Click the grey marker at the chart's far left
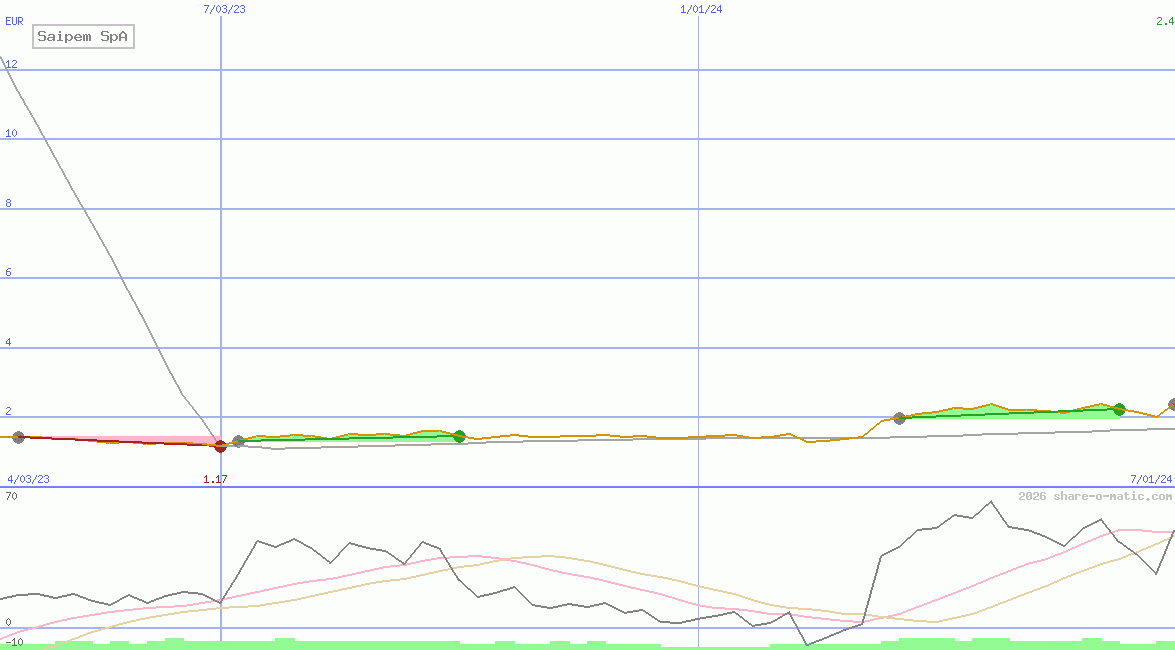Screen dimensions: 1175x650 click(x=18, y=437)
